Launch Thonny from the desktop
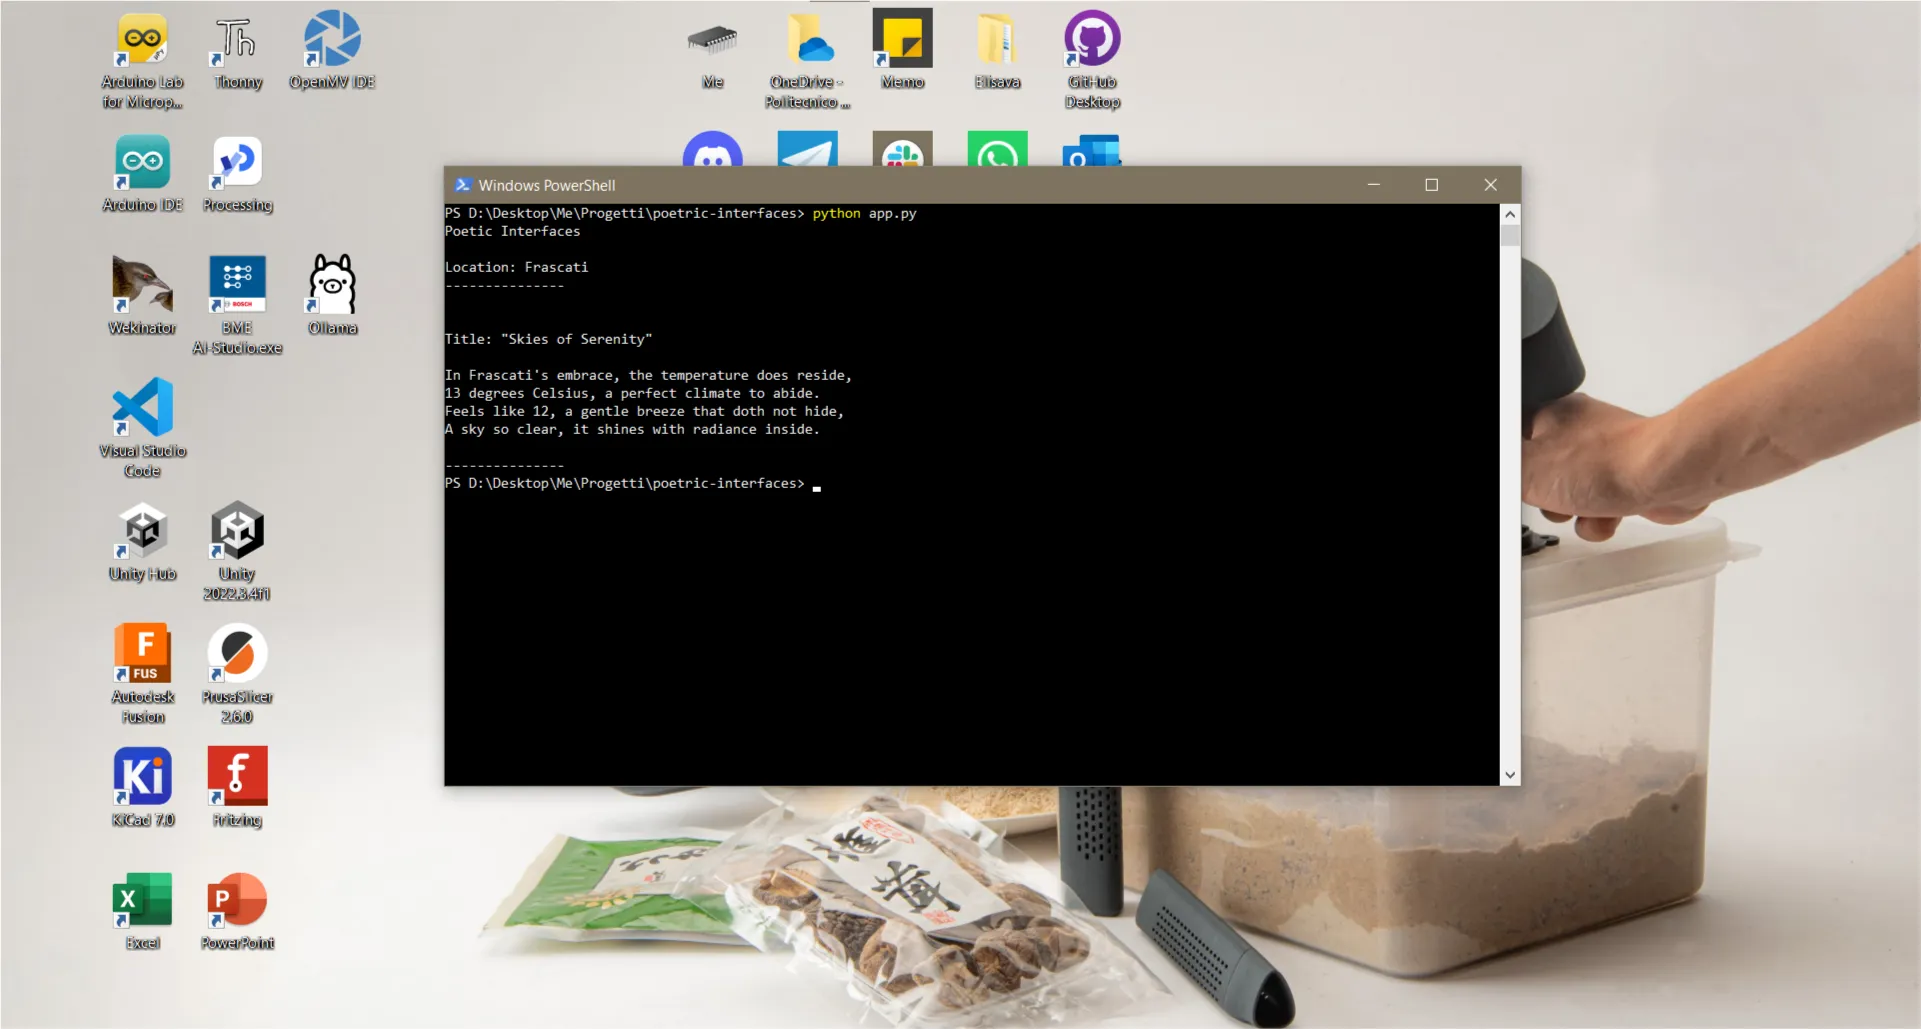The image size is (1921, 1029). point(237,42)
